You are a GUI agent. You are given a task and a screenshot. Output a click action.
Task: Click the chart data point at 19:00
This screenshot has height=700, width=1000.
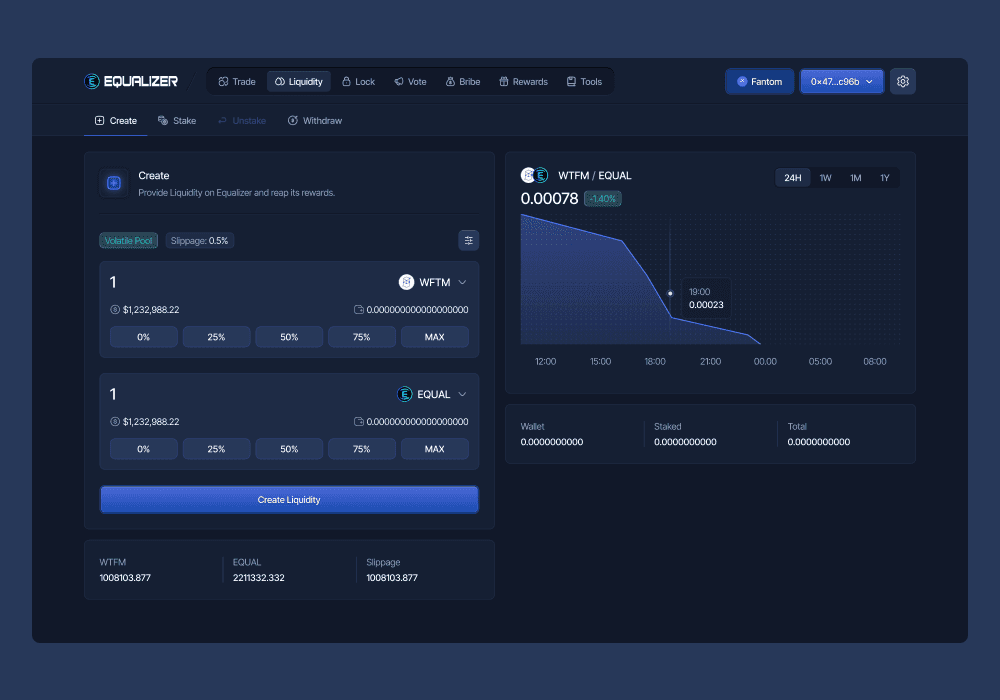point(670,293)
